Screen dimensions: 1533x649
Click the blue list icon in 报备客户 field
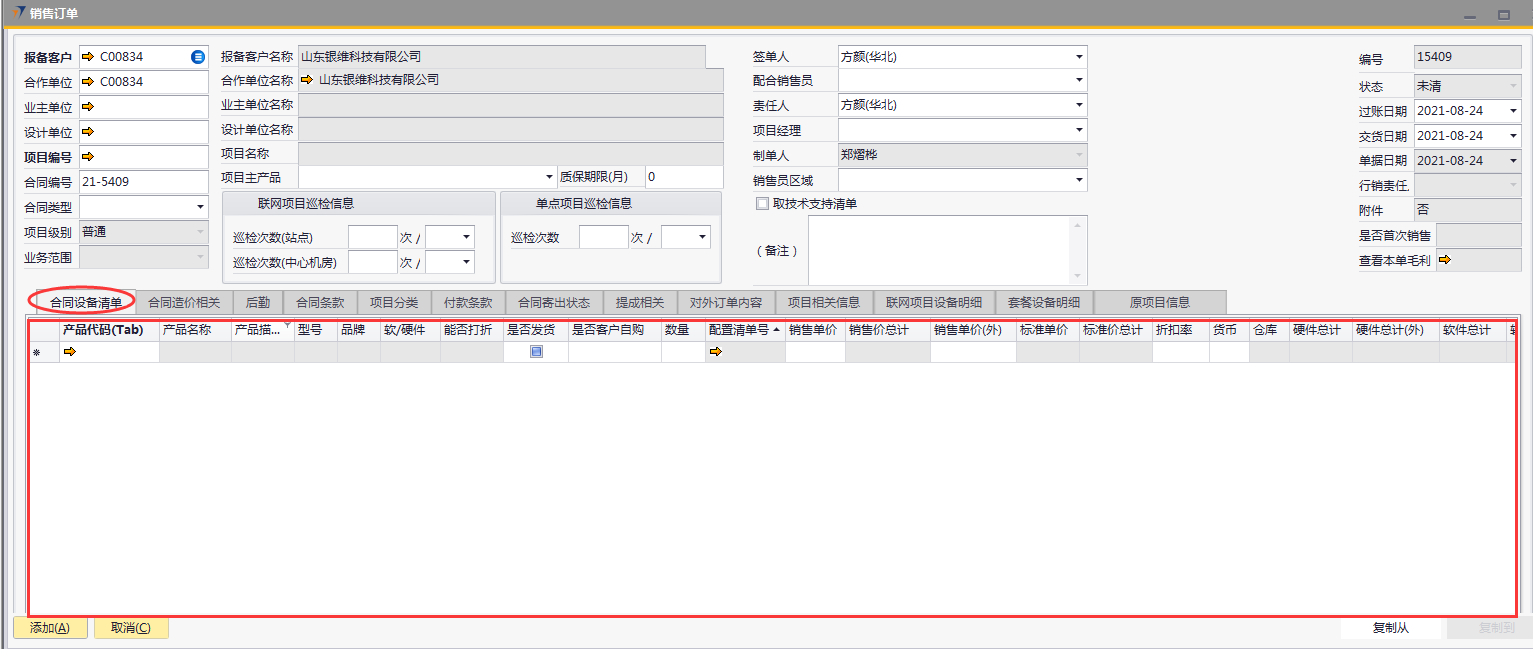pos(198,57)
